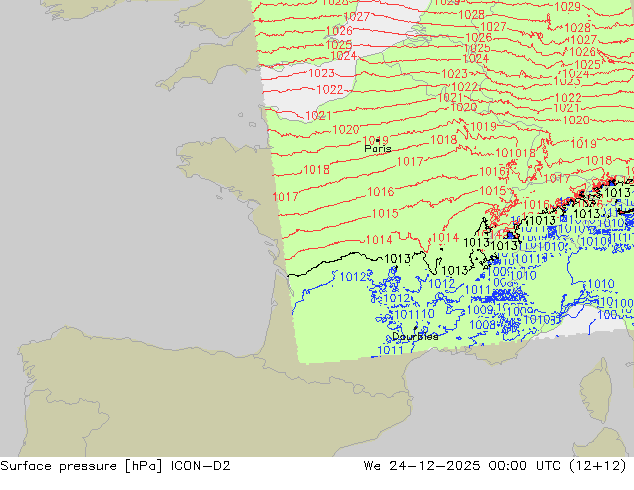This screenshot has width=634, height=490.
Task: Click the fully visible 1029 label at top right
Action: (568, 7)
